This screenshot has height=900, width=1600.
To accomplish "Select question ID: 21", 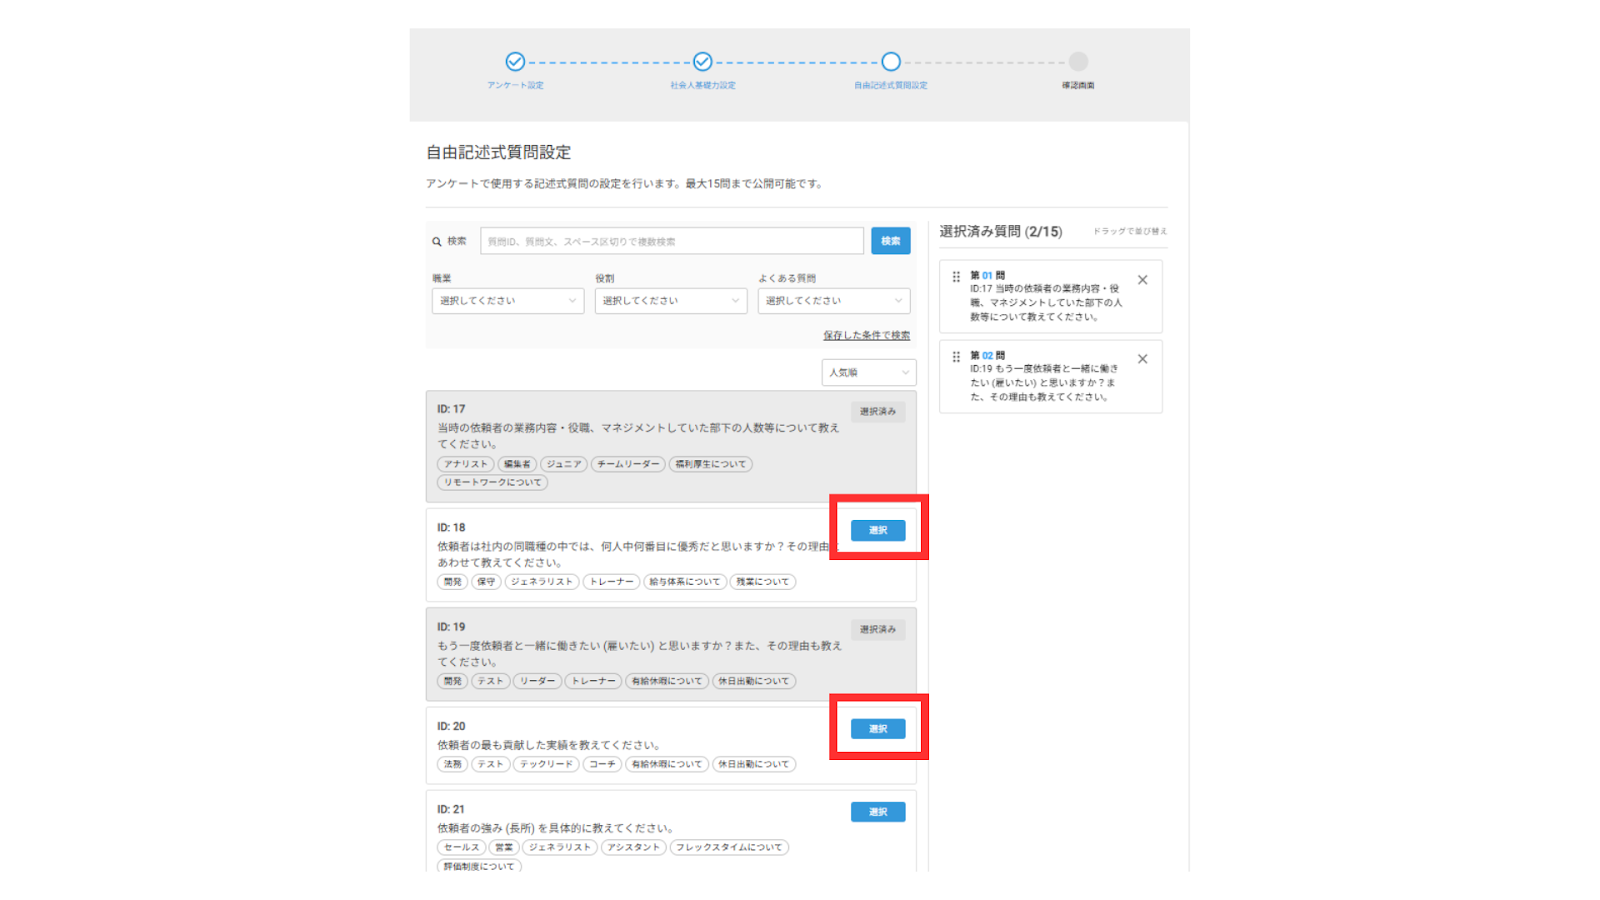I will click(878, 812).
